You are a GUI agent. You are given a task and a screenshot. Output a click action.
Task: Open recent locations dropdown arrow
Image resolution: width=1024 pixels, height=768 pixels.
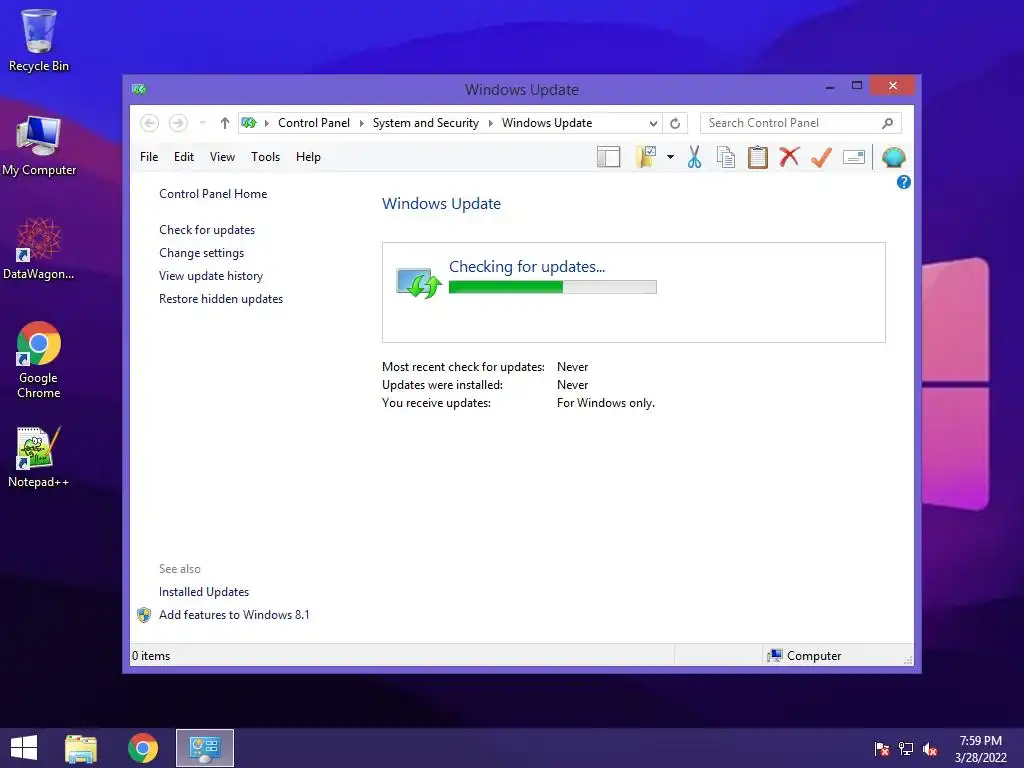point(202,123)
